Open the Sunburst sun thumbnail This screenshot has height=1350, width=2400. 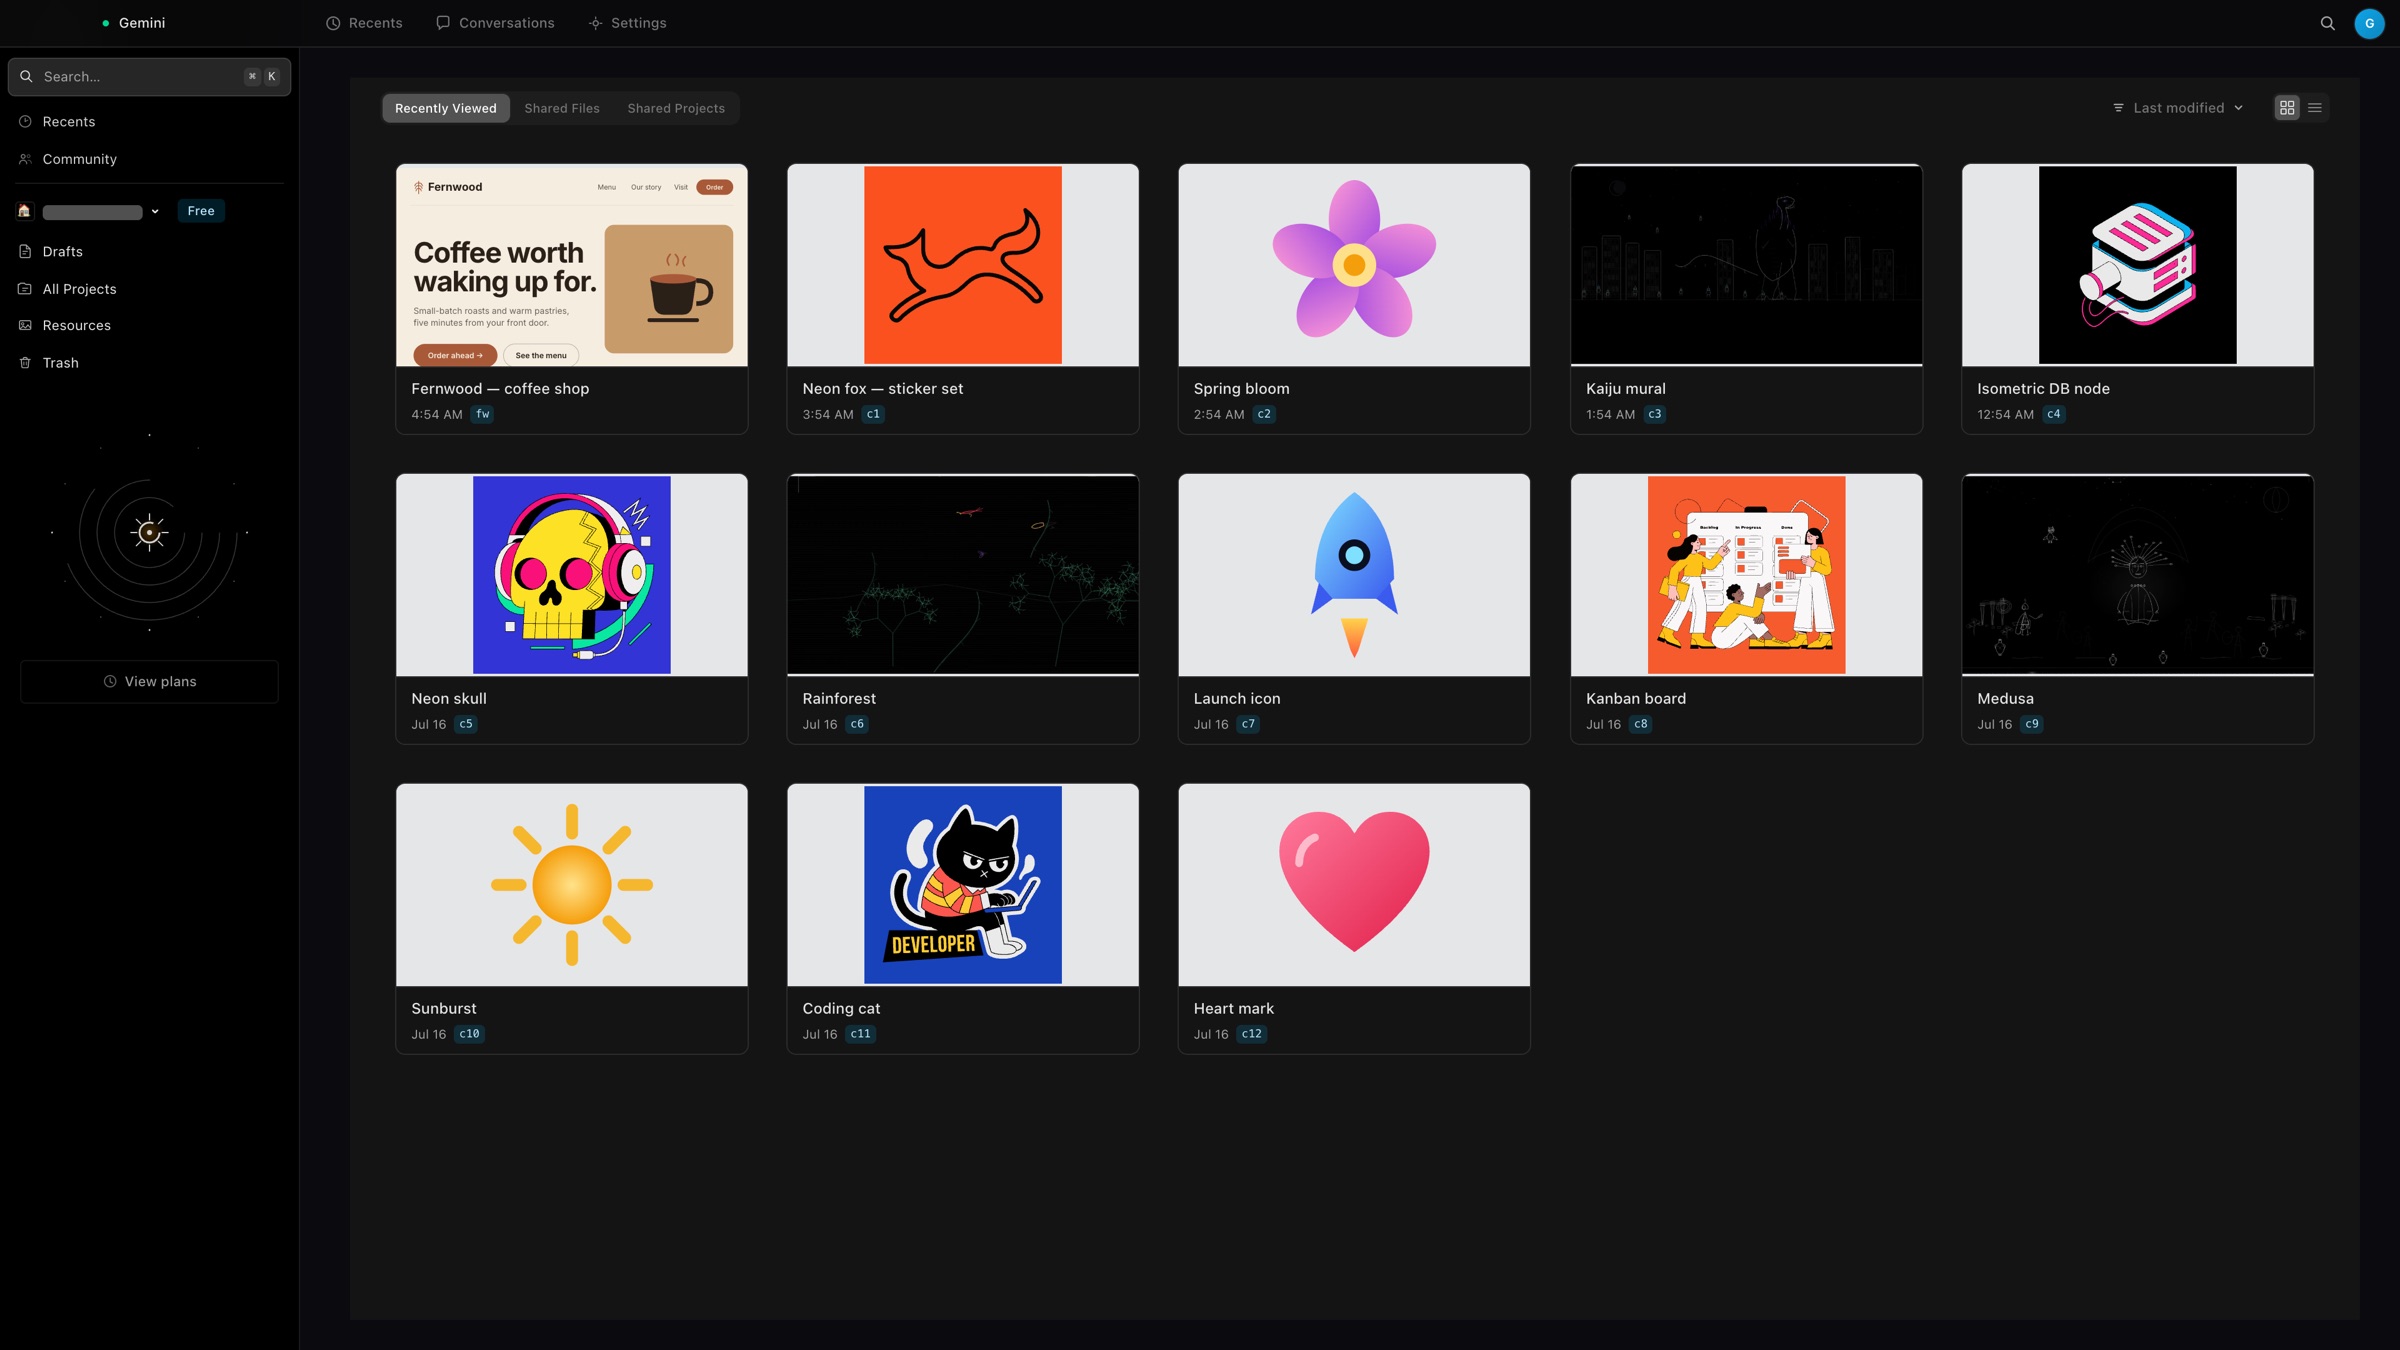coord(572,885)
